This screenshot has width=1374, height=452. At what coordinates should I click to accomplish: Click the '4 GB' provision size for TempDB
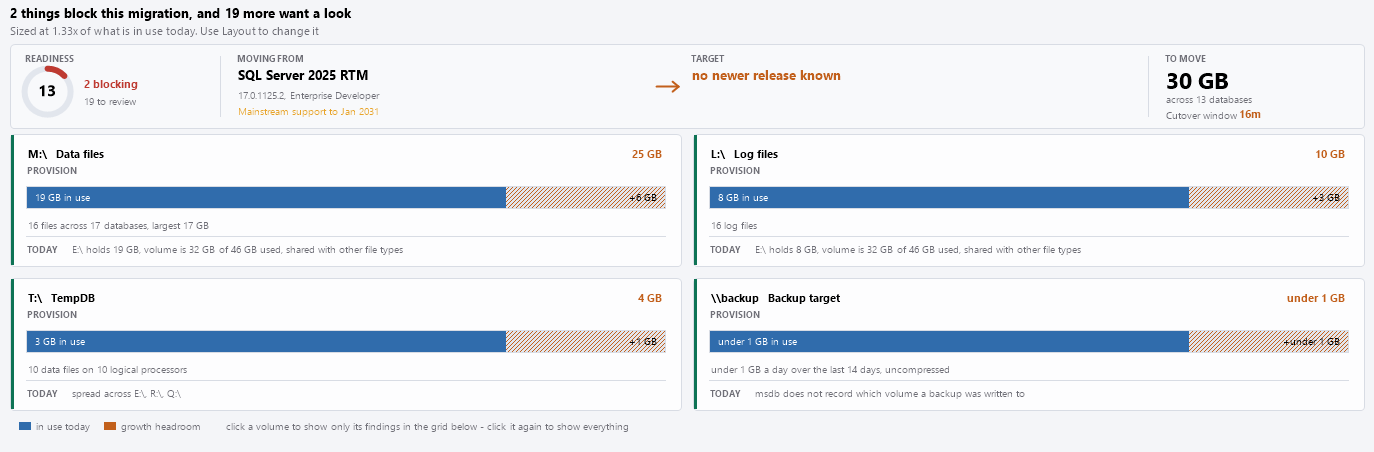point(650,298)
